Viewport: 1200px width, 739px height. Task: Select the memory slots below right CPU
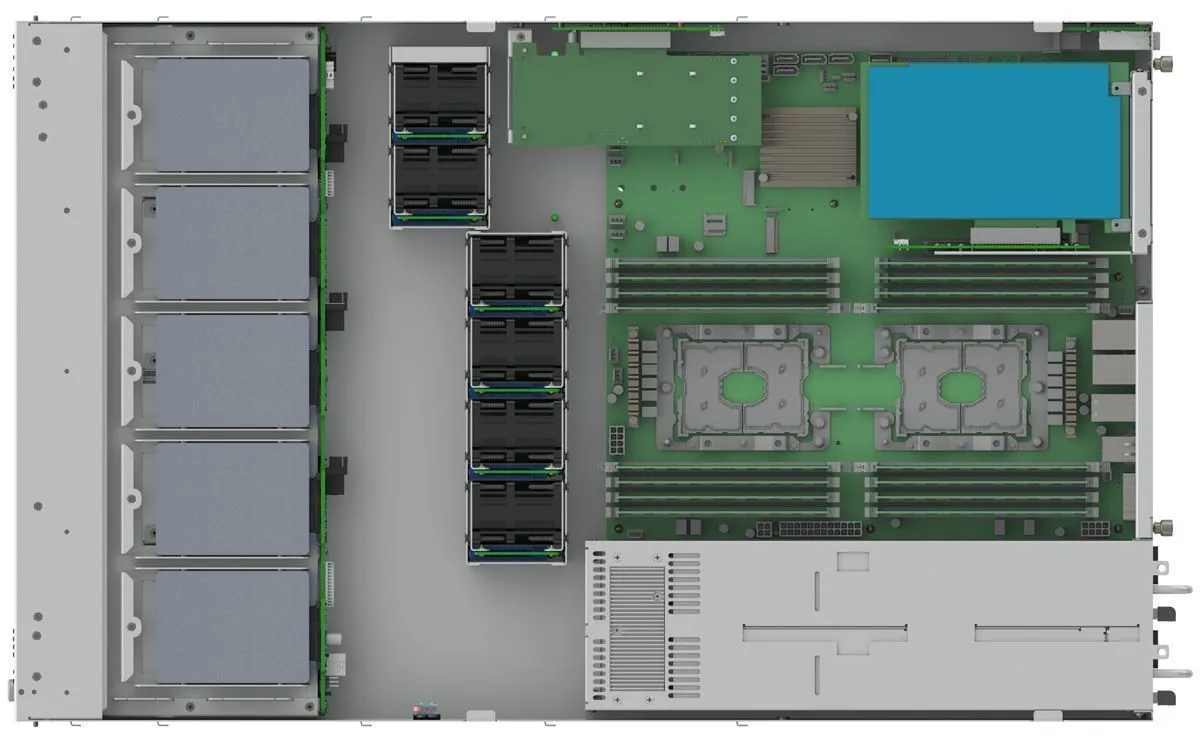pos(984,489)
